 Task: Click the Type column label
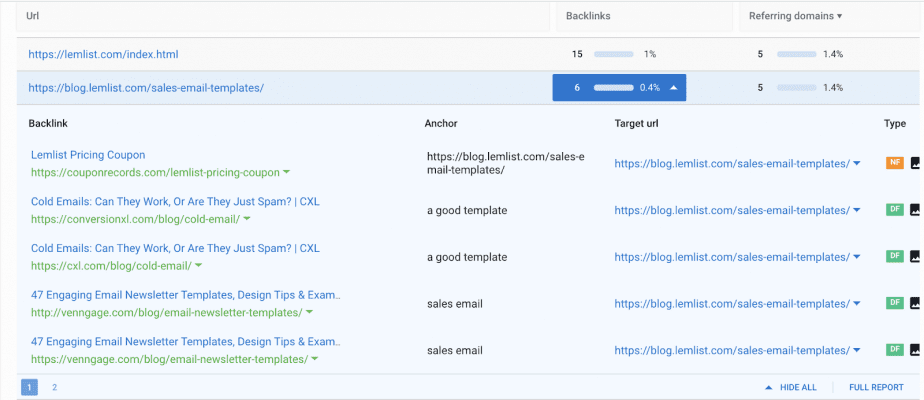coord(895,124)
